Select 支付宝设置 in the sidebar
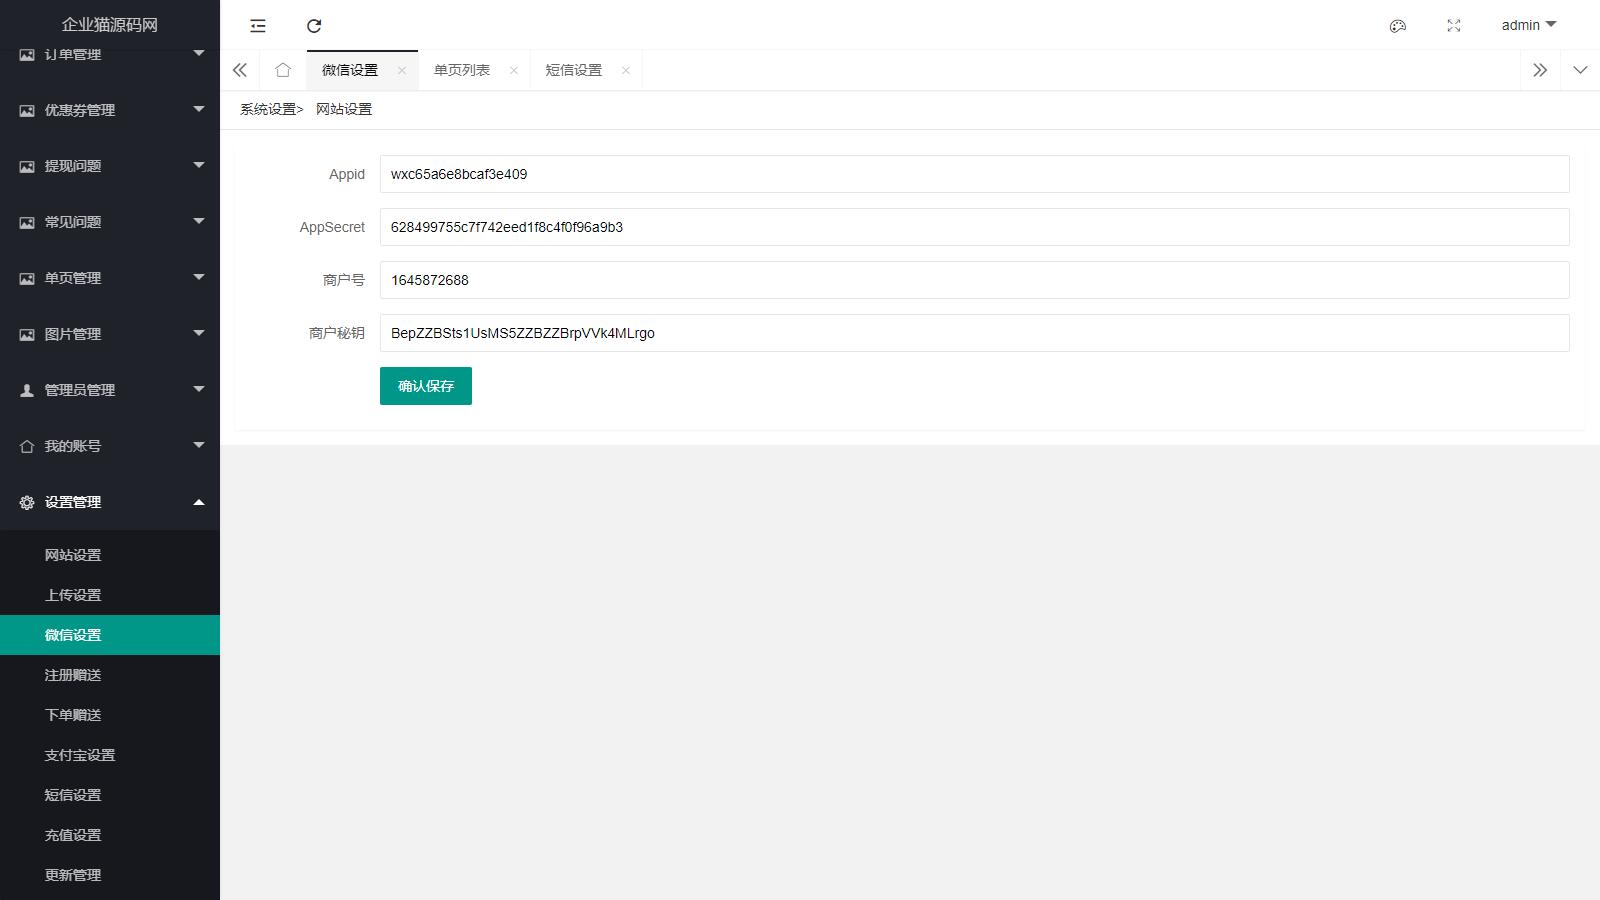 (x=80, y=755)
